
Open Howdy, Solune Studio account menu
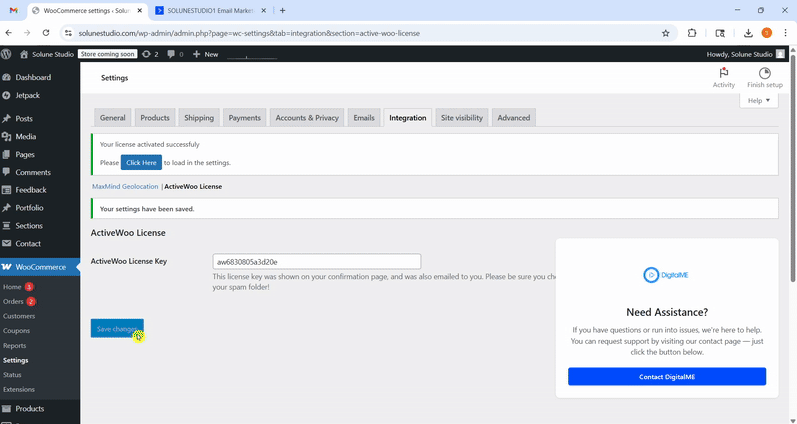[x=746, y=54]
